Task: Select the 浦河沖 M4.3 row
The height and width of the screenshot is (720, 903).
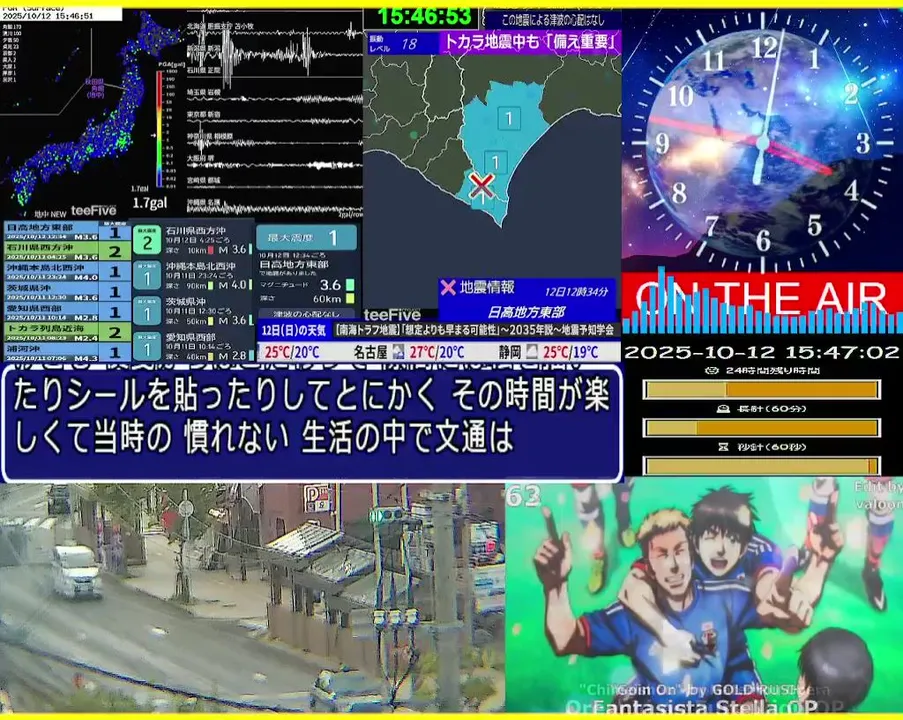Action: [x=67, y=351]
